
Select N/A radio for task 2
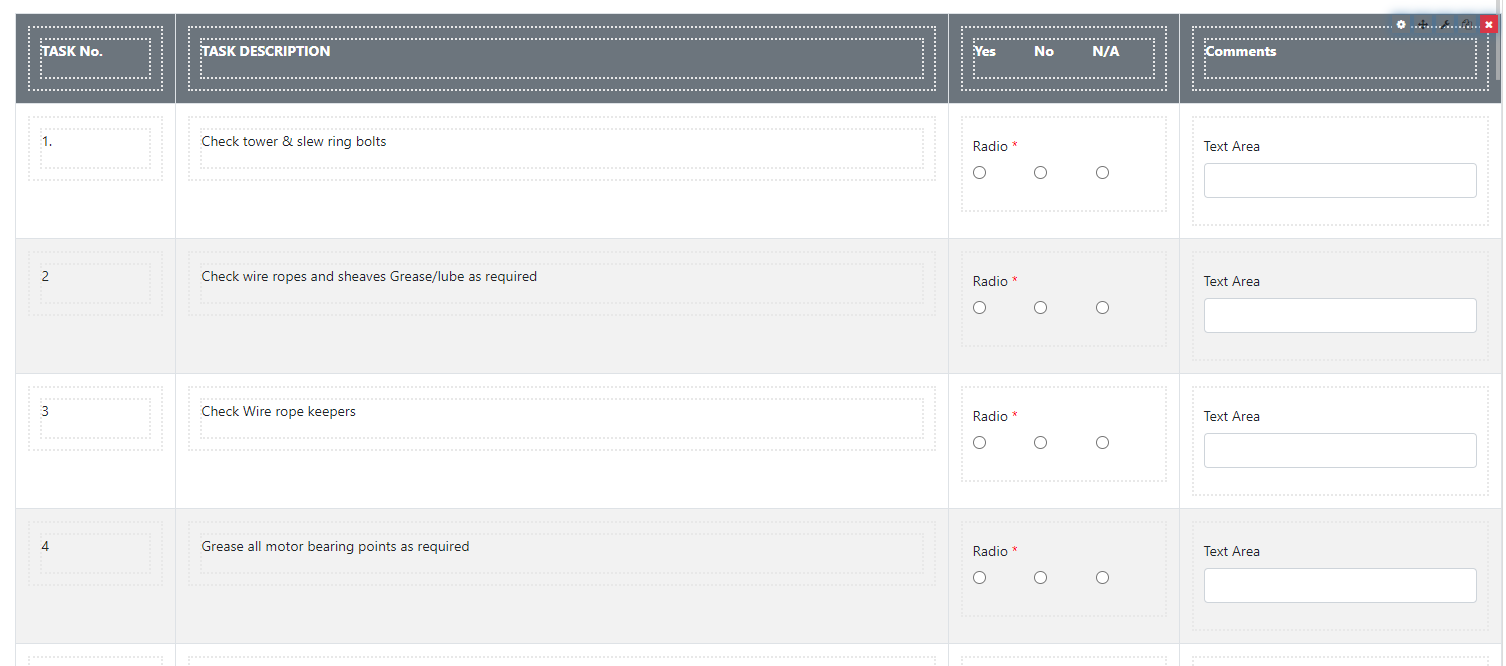1102,307
